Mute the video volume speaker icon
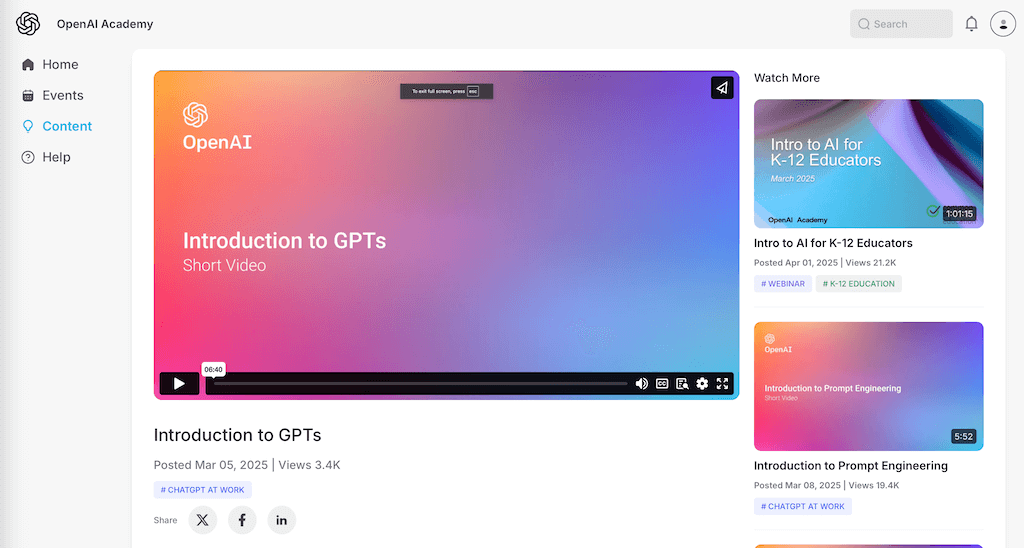The height and width of the screenshot is (548, 1024). click(x=641, y=383)
